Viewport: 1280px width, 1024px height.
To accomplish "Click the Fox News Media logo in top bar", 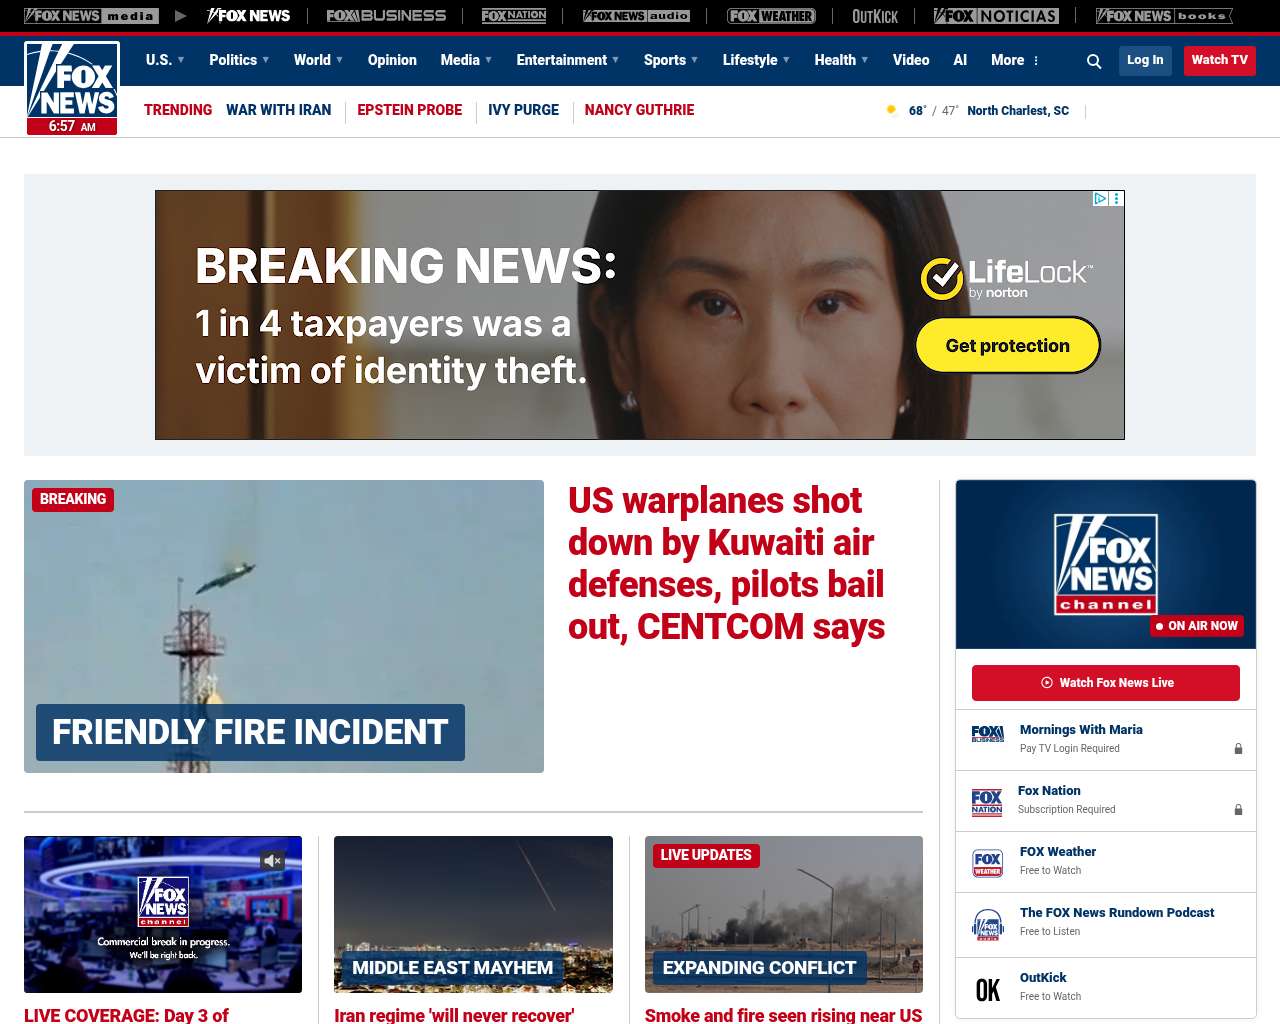I will pyautogui.click(x=91, y=16).
